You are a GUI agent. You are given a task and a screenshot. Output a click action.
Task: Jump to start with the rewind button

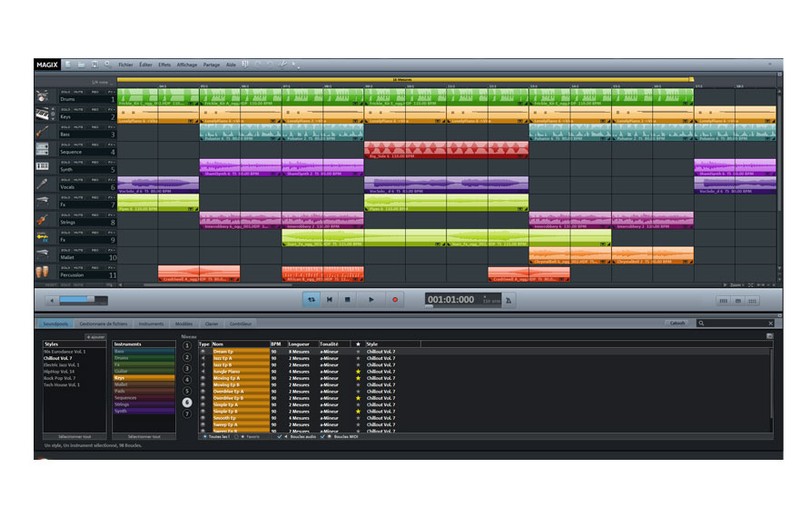[330, 300]
